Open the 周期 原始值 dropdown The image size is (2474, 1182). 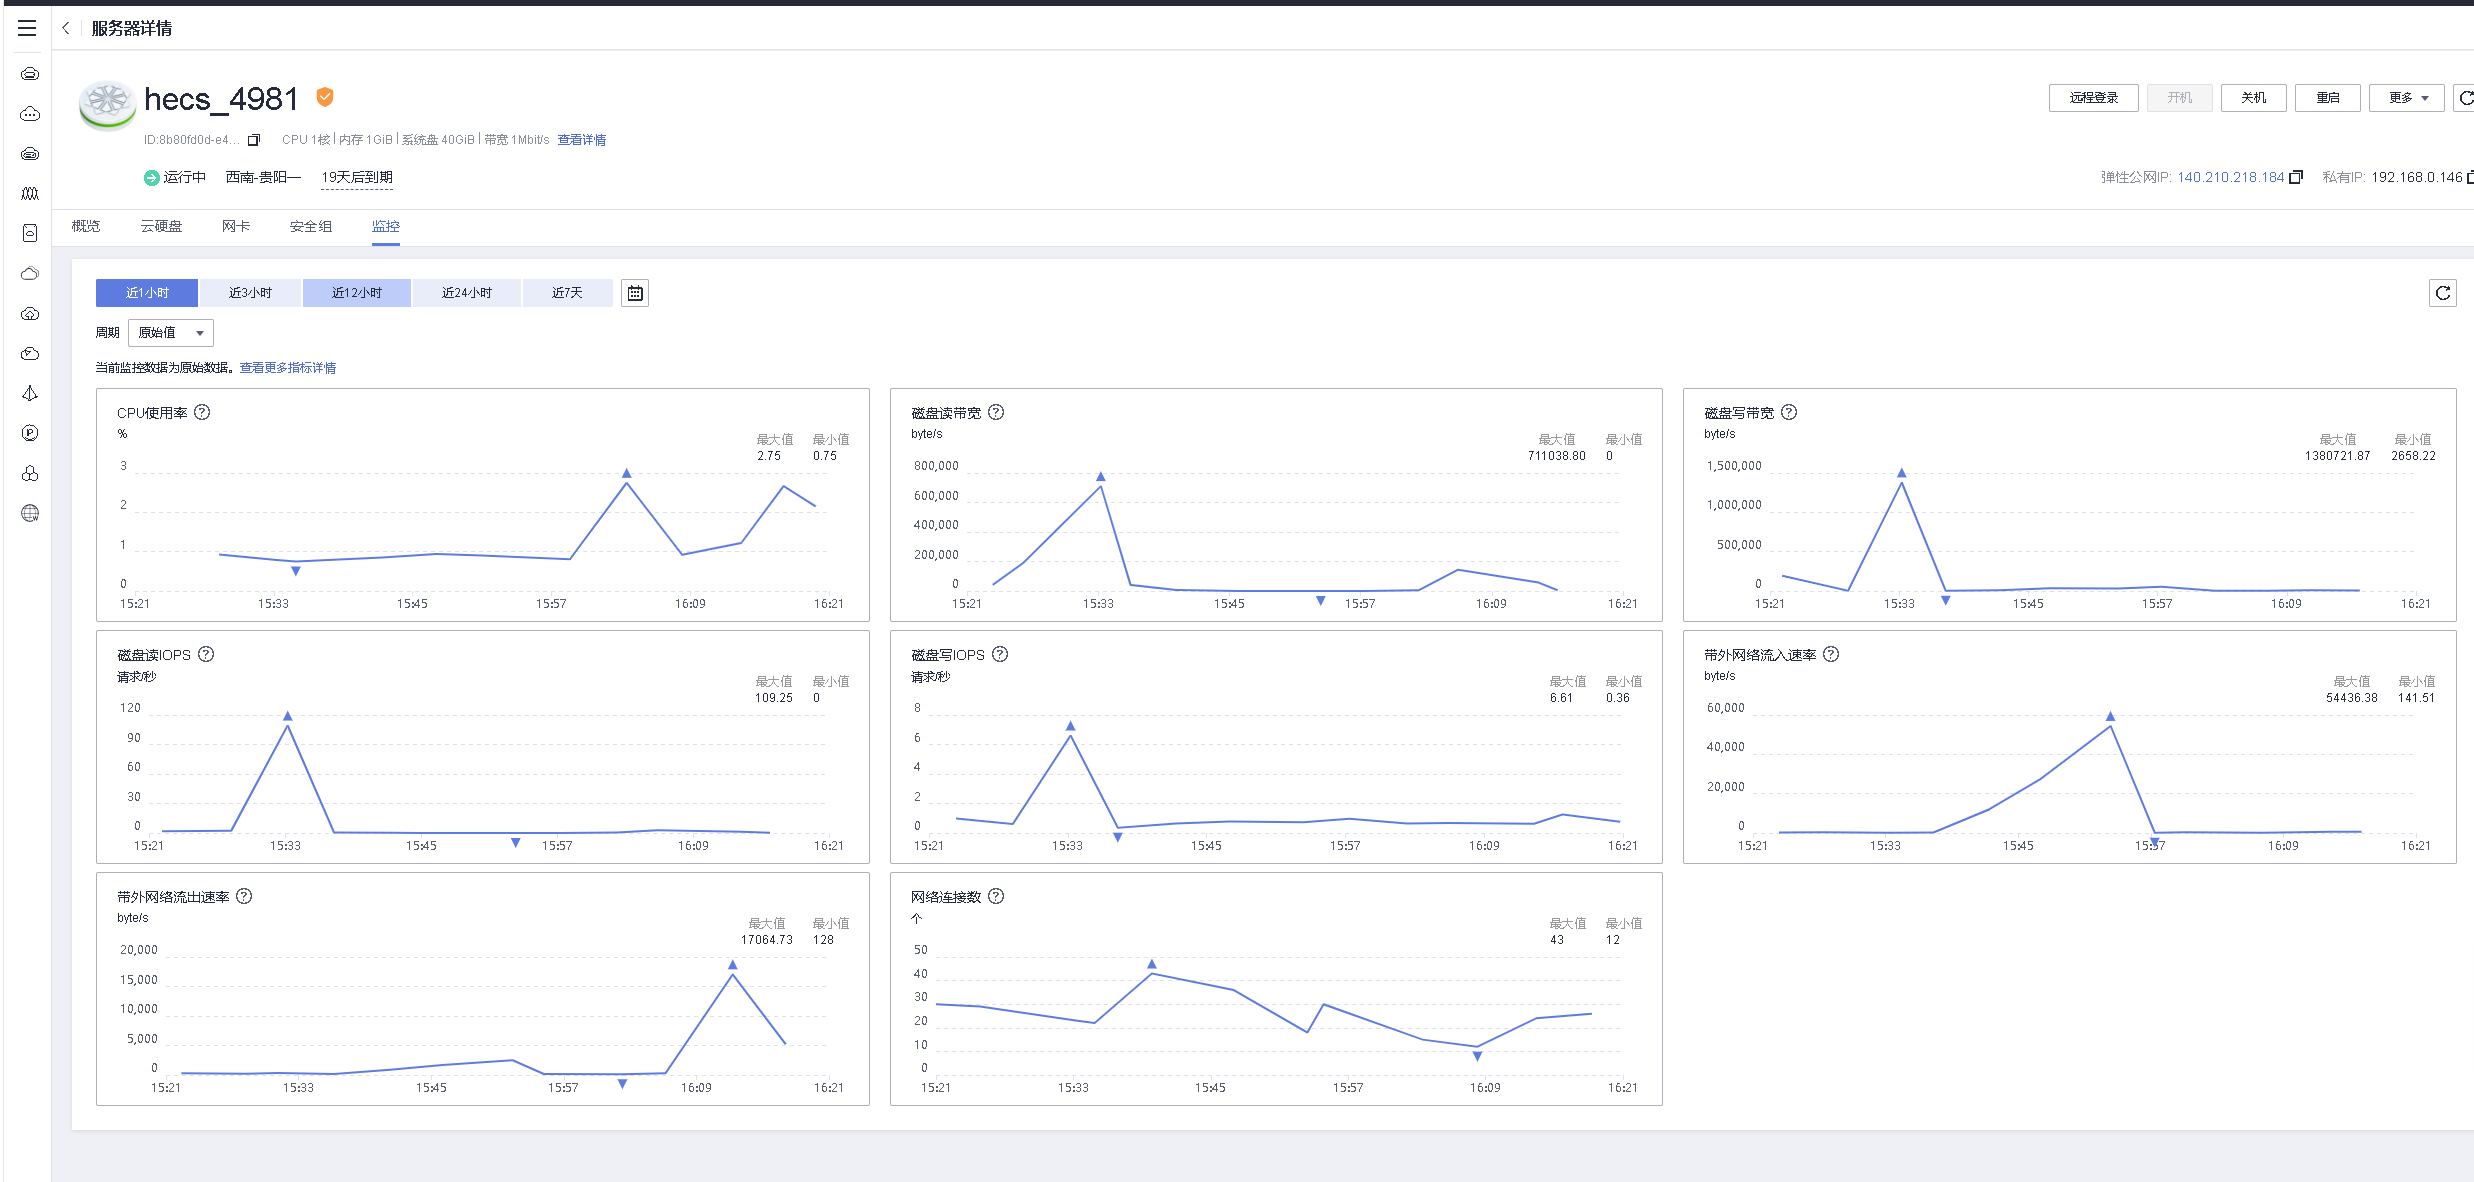pos(171,333)
